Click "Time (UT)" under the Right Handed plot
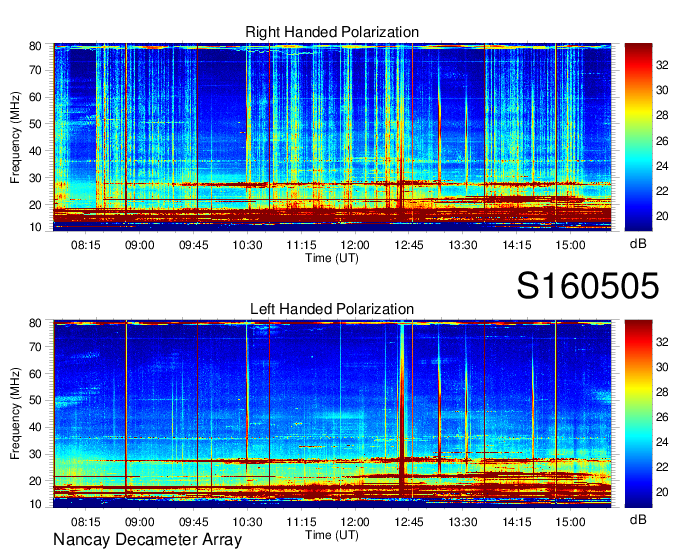 (332, 258)
